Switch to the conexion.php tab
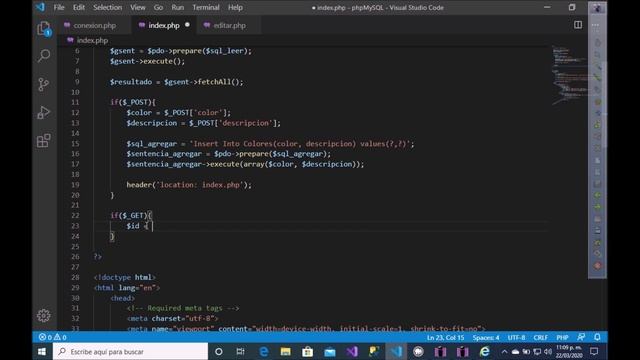This screenshot has width=640, height=360. pos(94,25)
